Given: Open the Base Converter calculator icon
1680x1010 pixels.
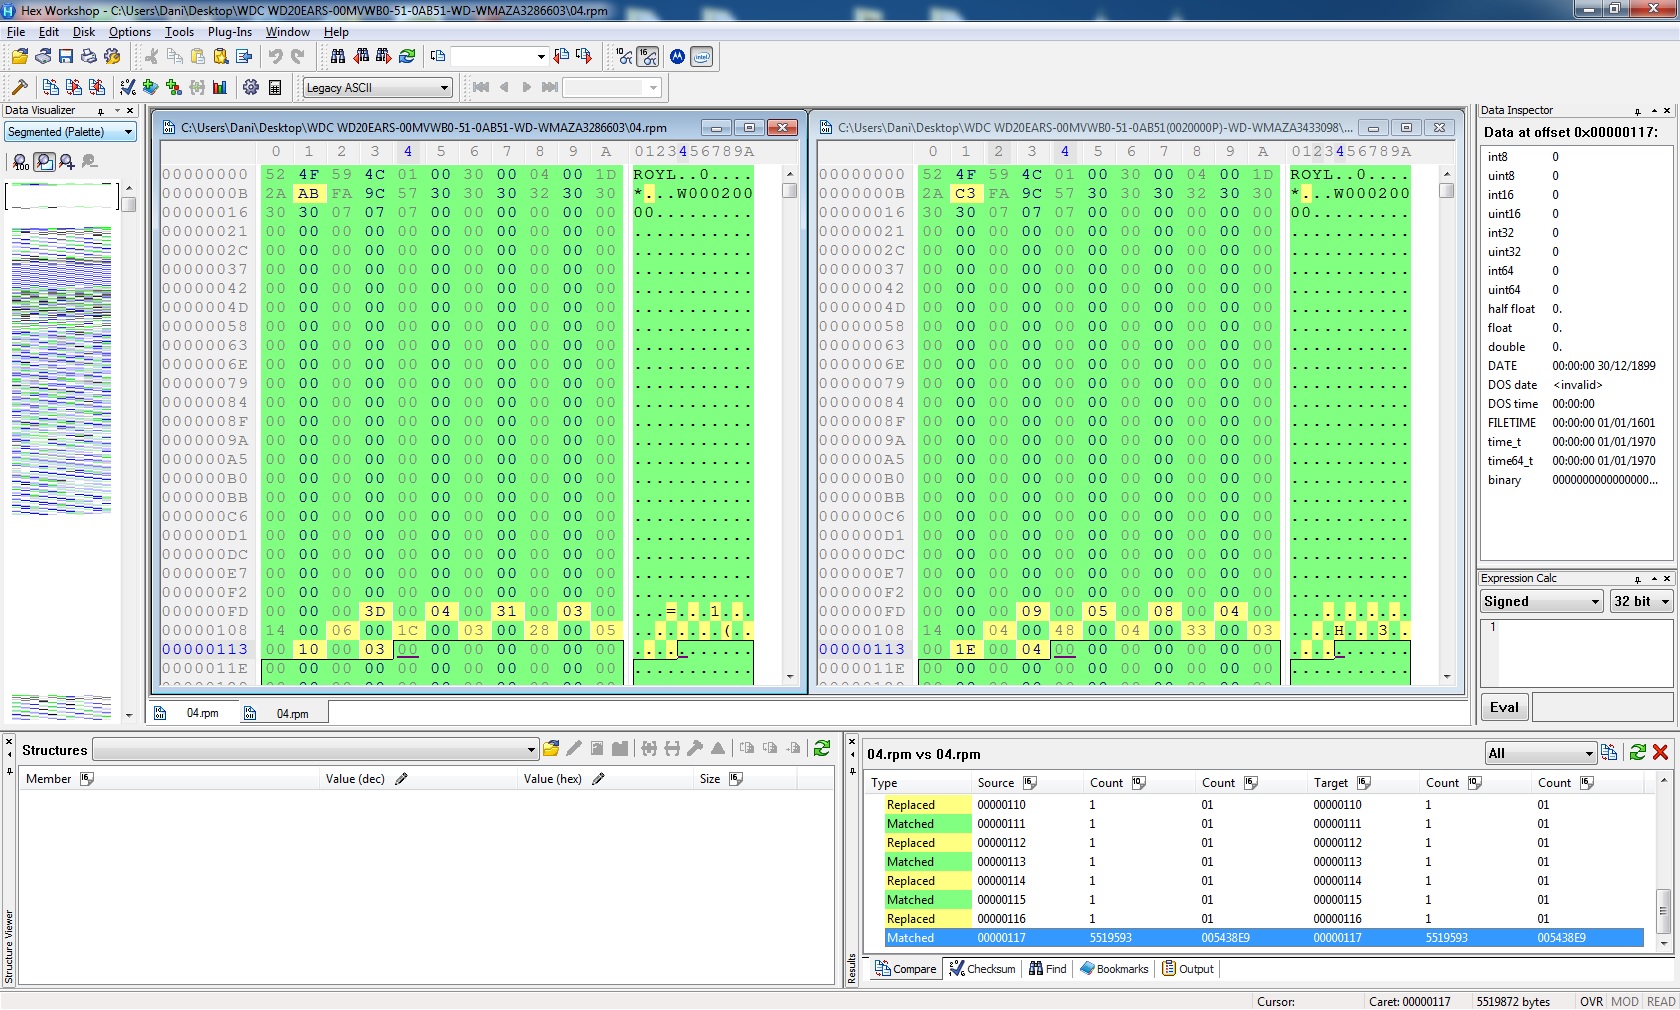Looking at the screenshot, I should click(275, 88).
